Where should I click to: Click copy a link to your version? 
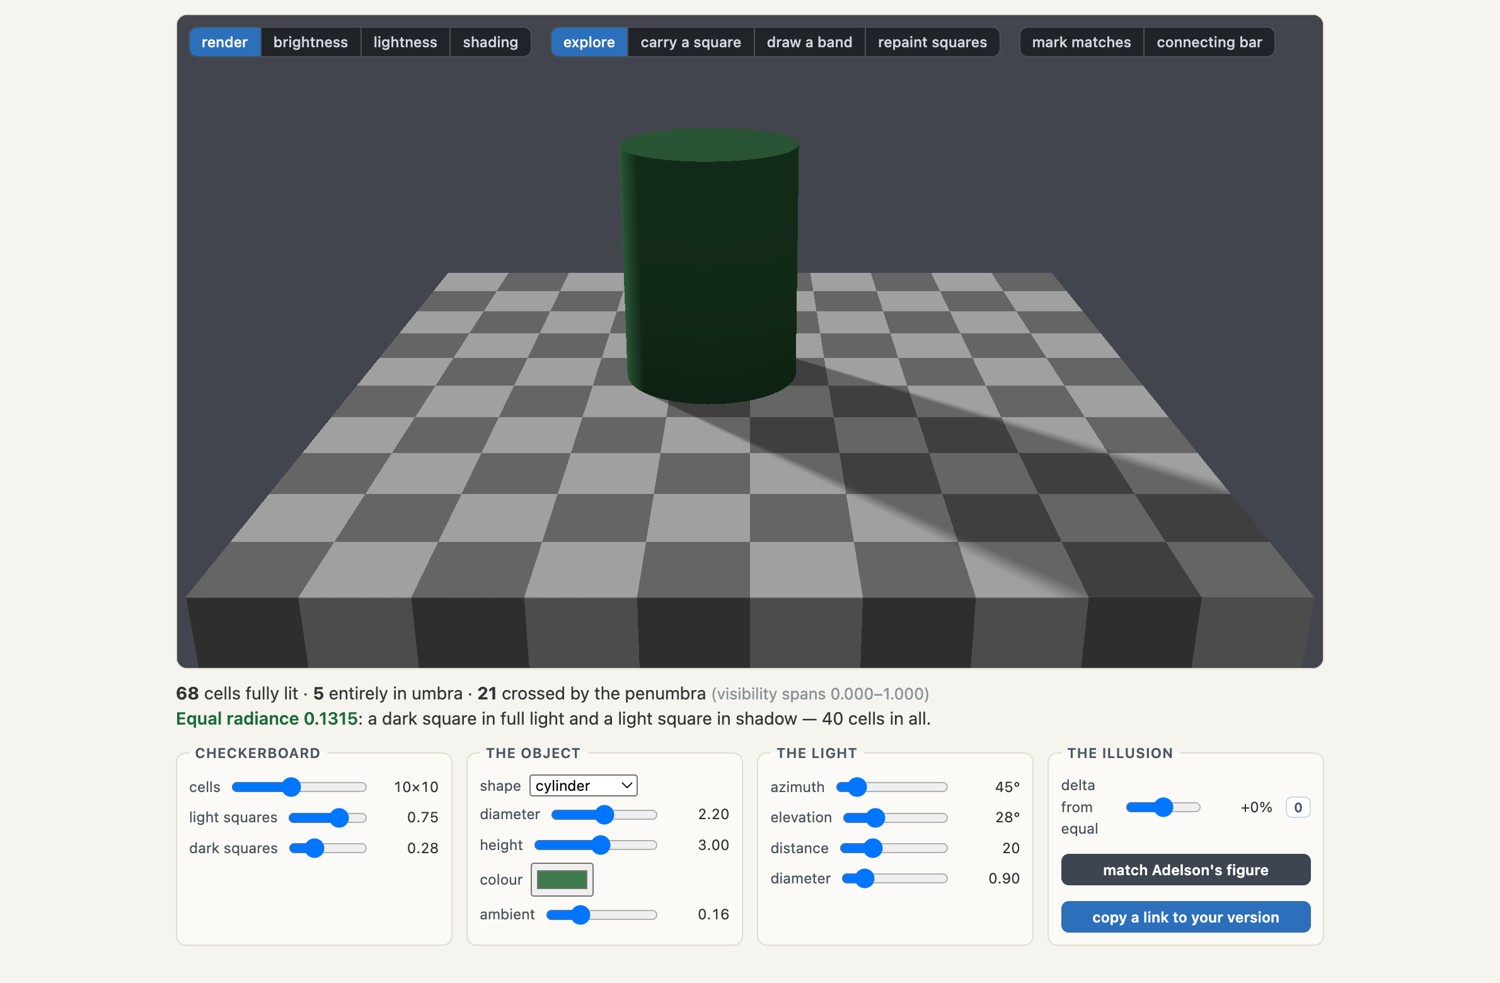[x=1186, y=917]
